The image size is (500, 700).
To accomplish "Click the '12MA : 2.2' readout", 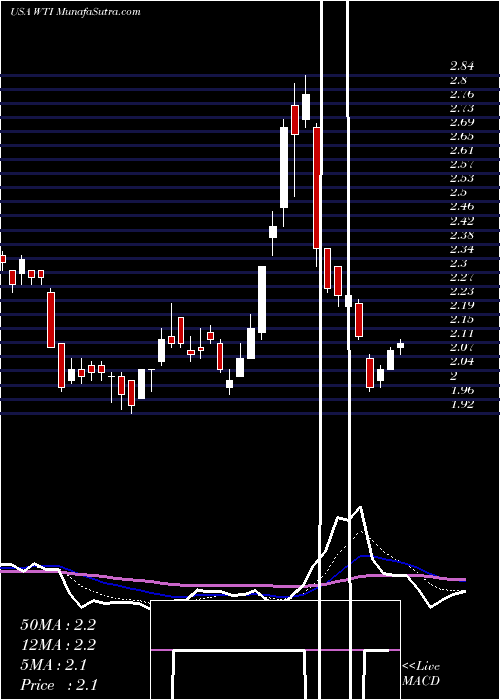I will click(58, 645).
